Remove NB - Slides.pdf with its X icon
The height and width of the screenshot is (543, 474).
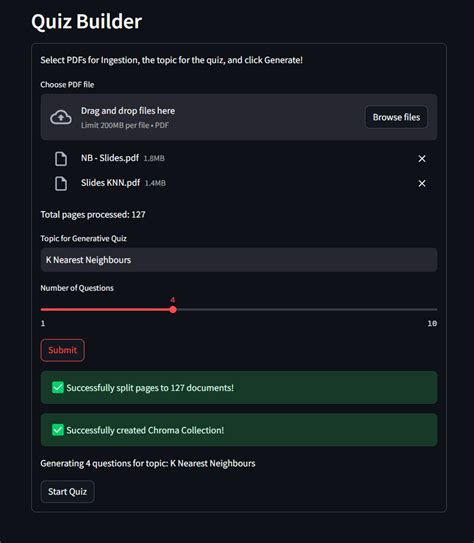(x=422, y=159)
